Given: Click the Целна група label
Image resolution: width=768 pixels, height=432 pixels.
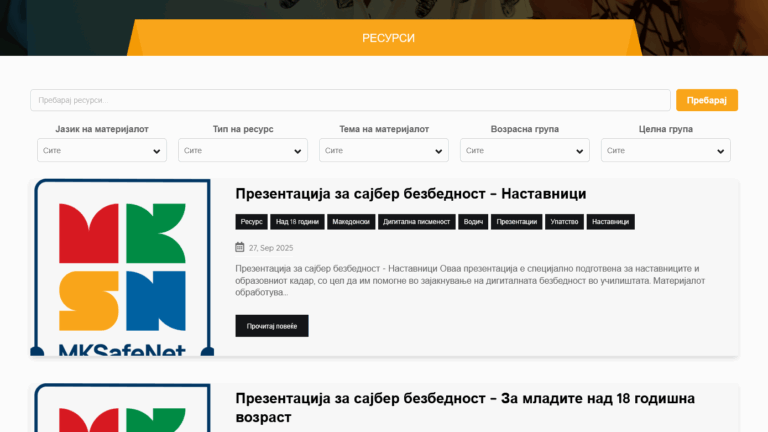Looking at the screenshot, I should pos(666,129).
